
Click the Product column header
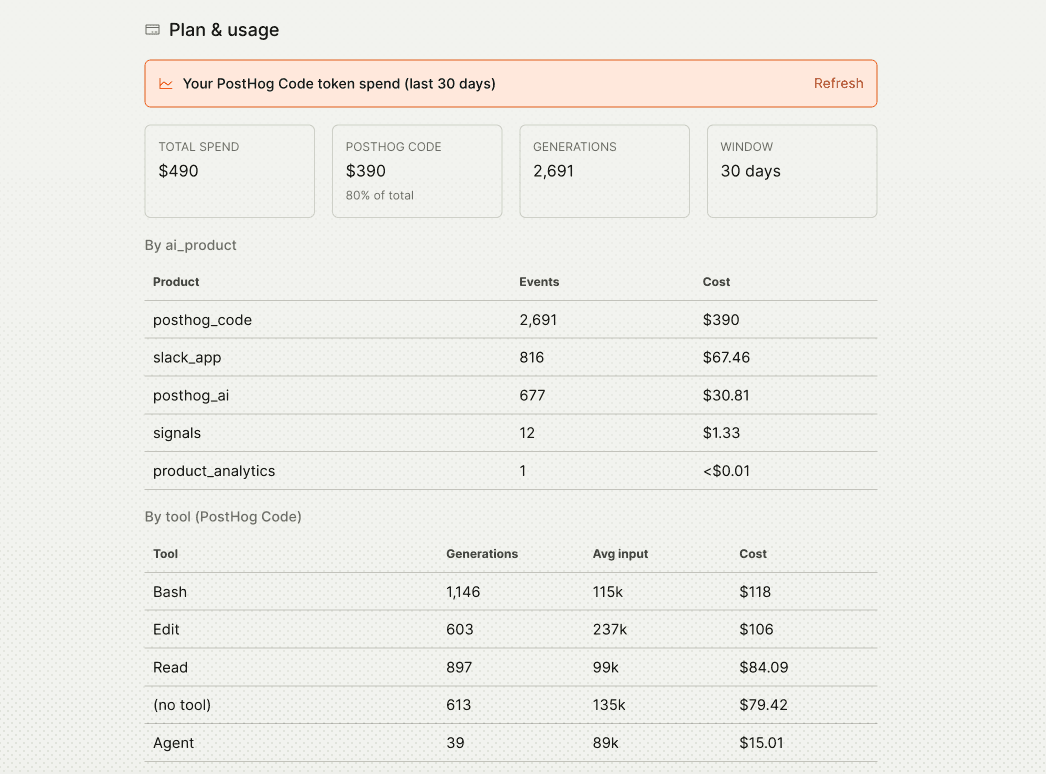pos(176,282)
